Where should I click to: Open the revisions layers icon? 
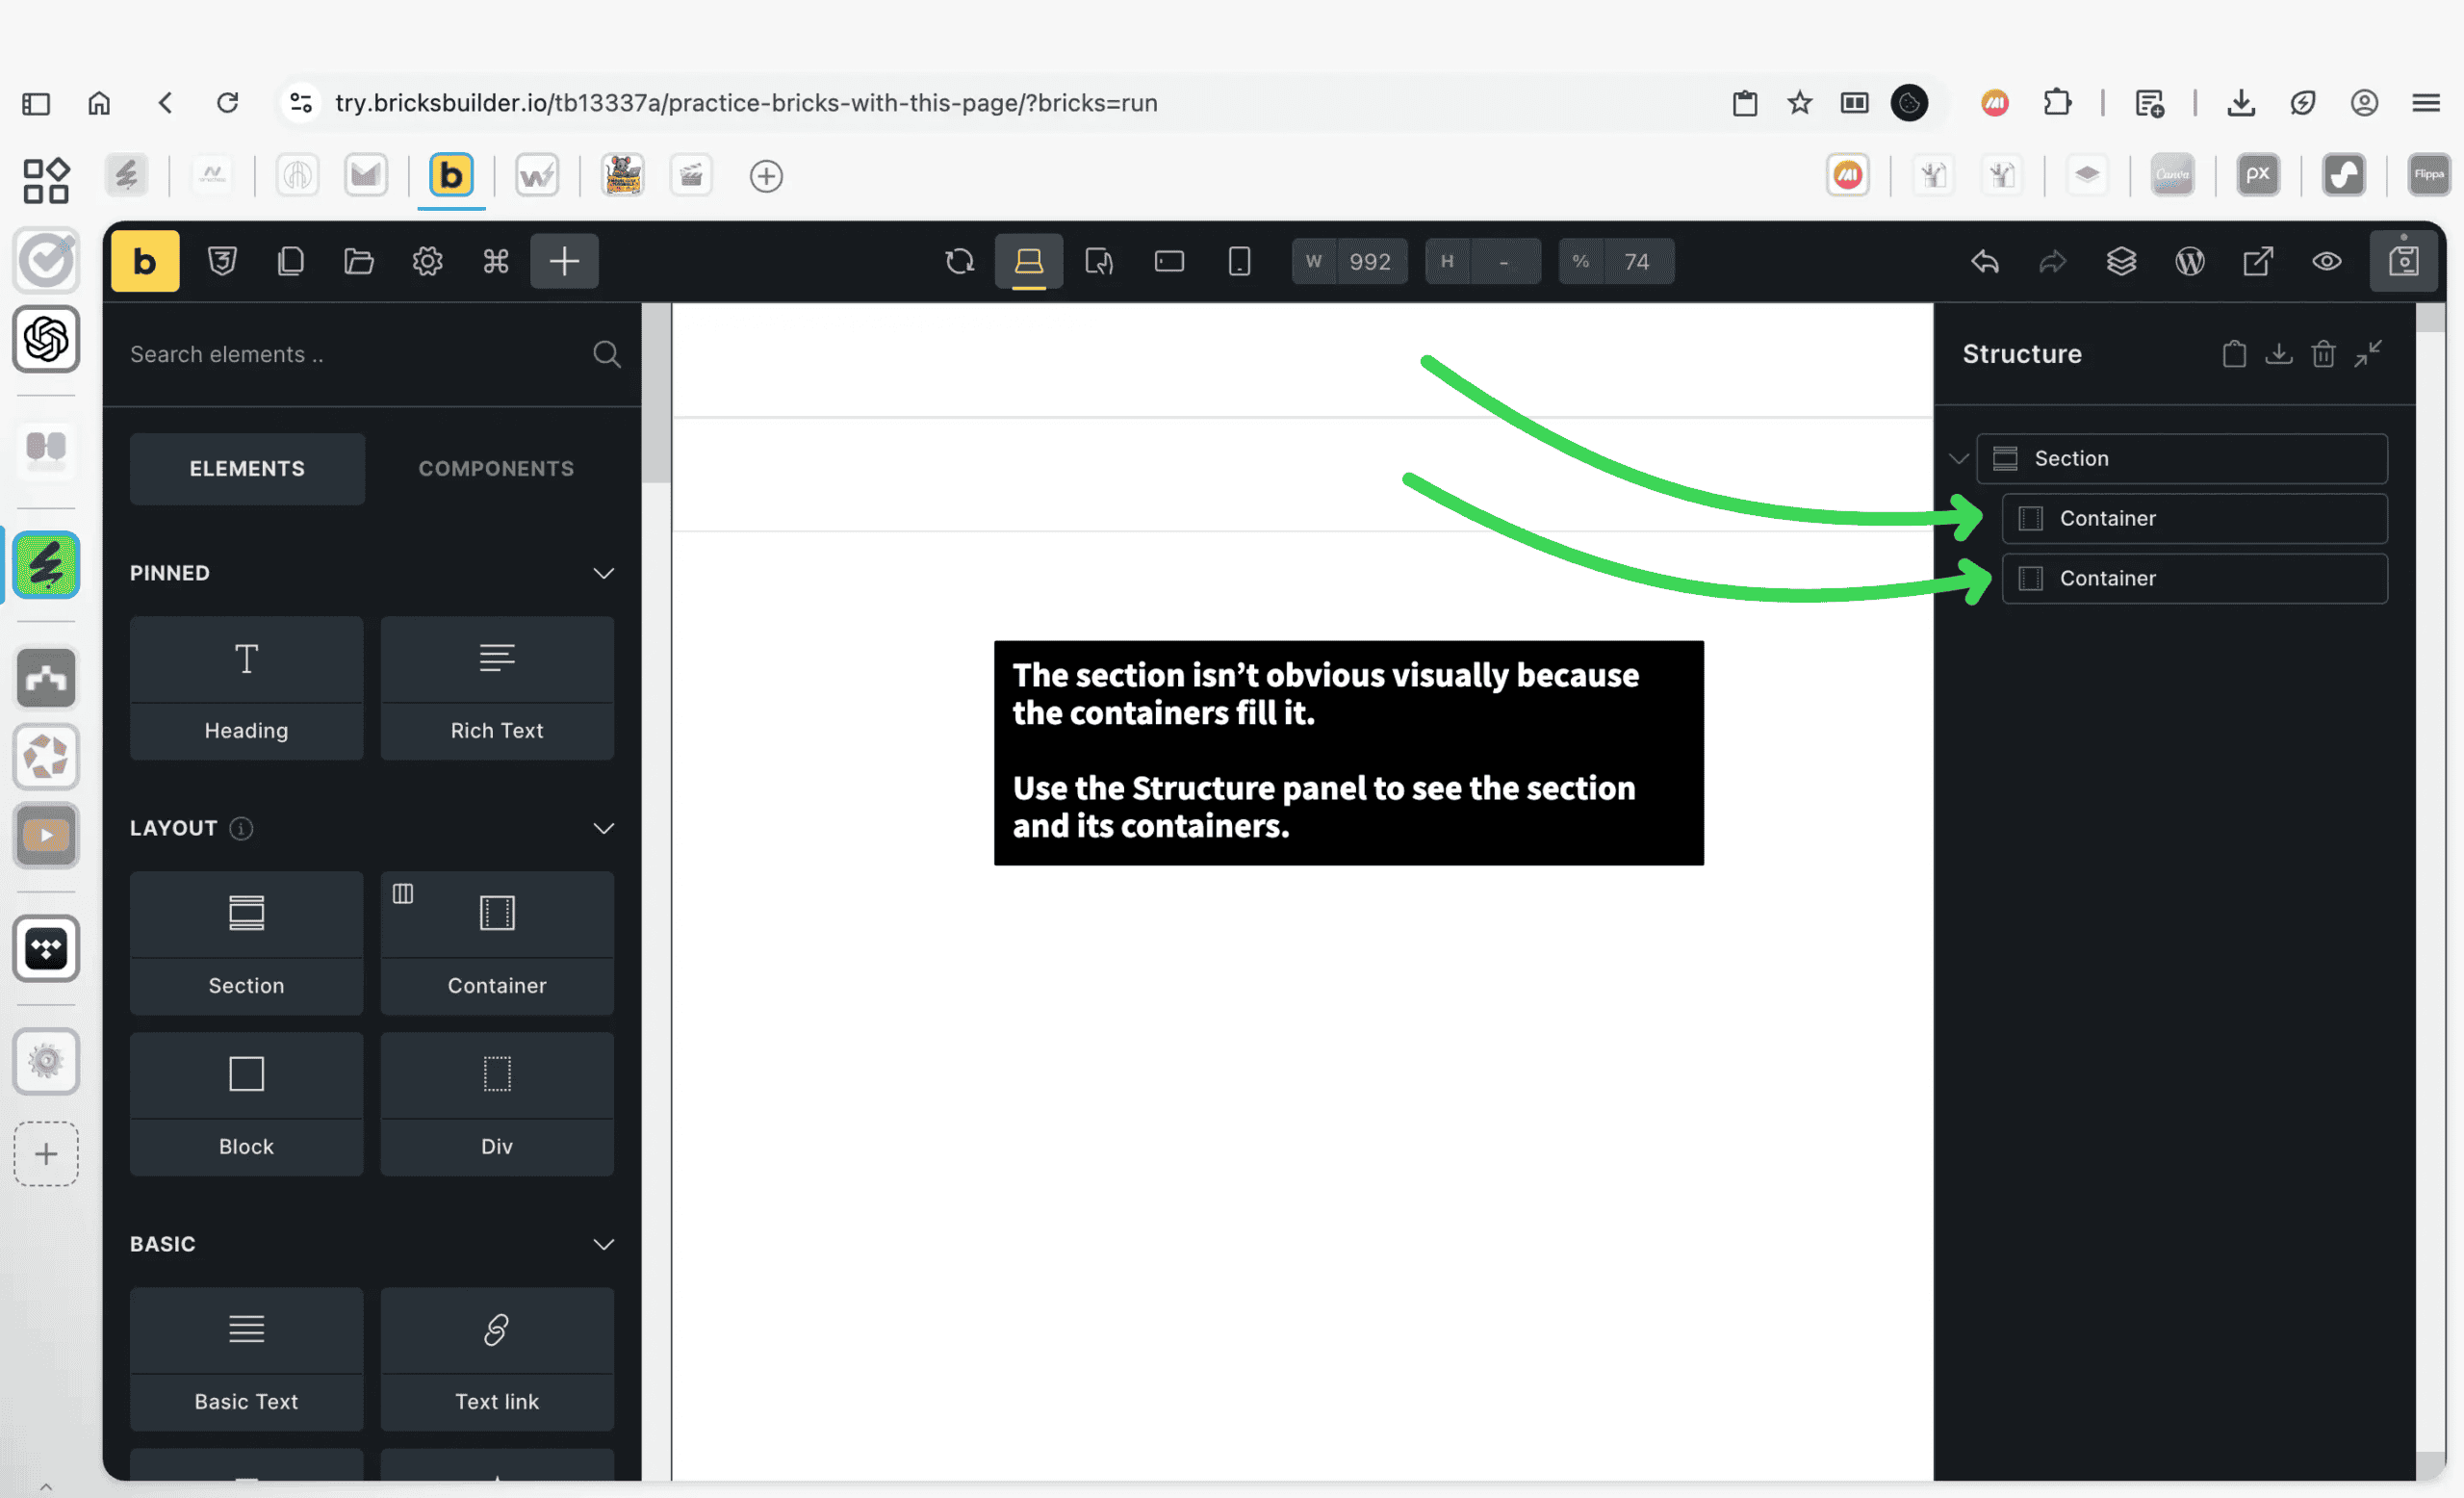(x=2121, y=262)
